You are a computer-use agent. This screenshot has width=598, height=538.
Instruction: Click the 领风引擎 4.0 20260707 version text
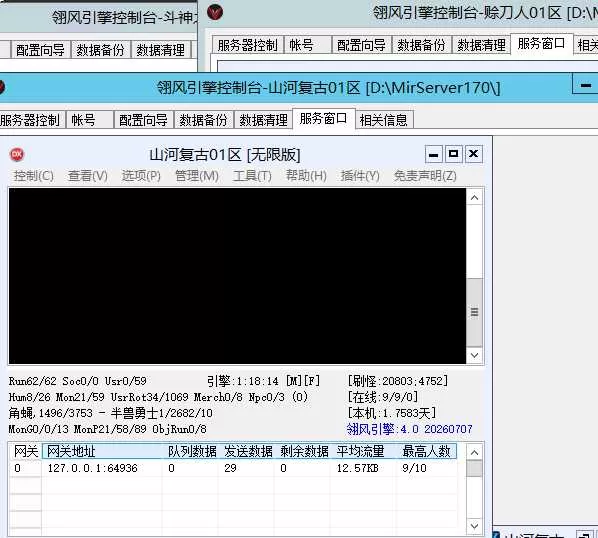click(x=409, y=429)
